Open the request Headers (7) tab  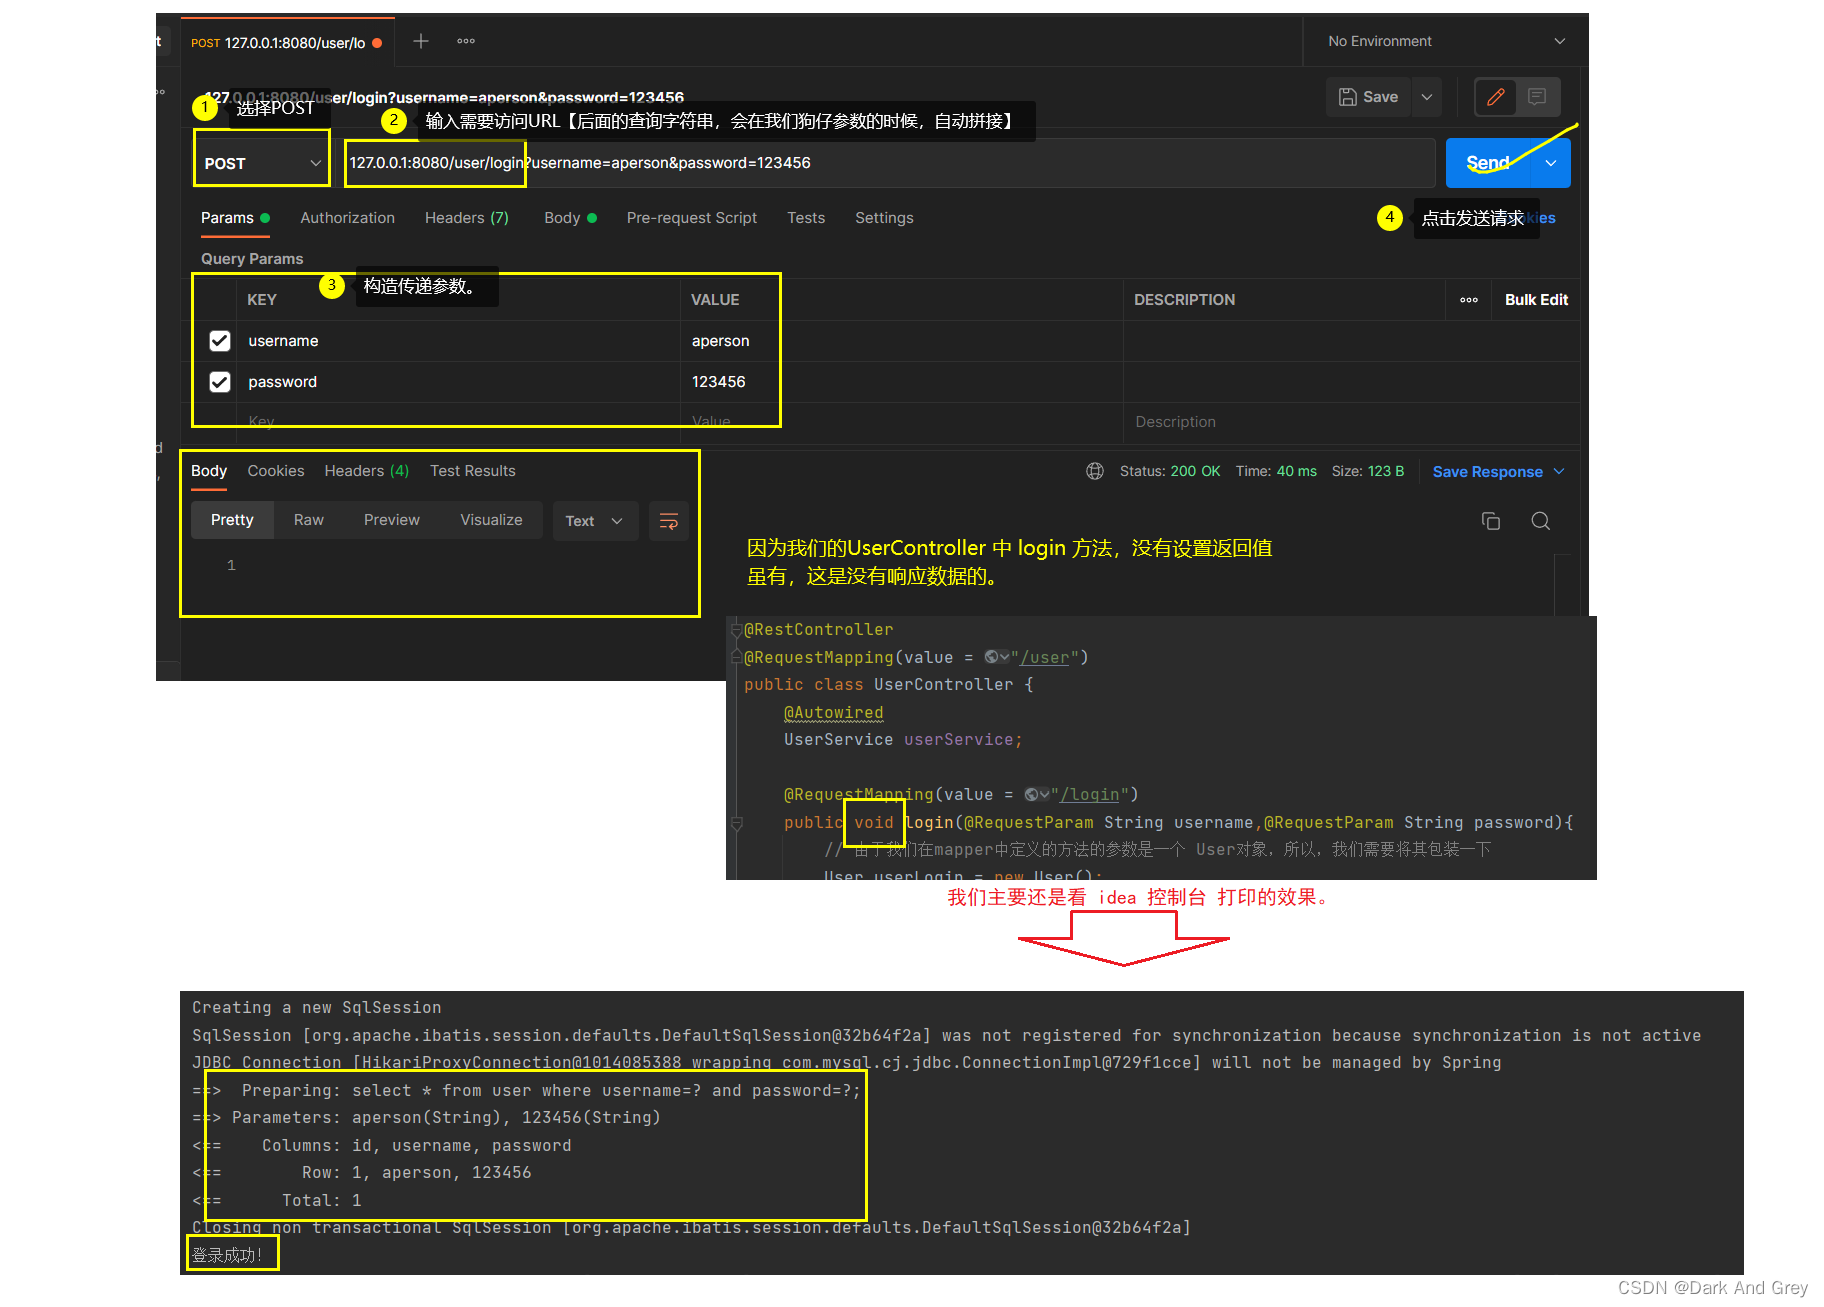point(467,218)
